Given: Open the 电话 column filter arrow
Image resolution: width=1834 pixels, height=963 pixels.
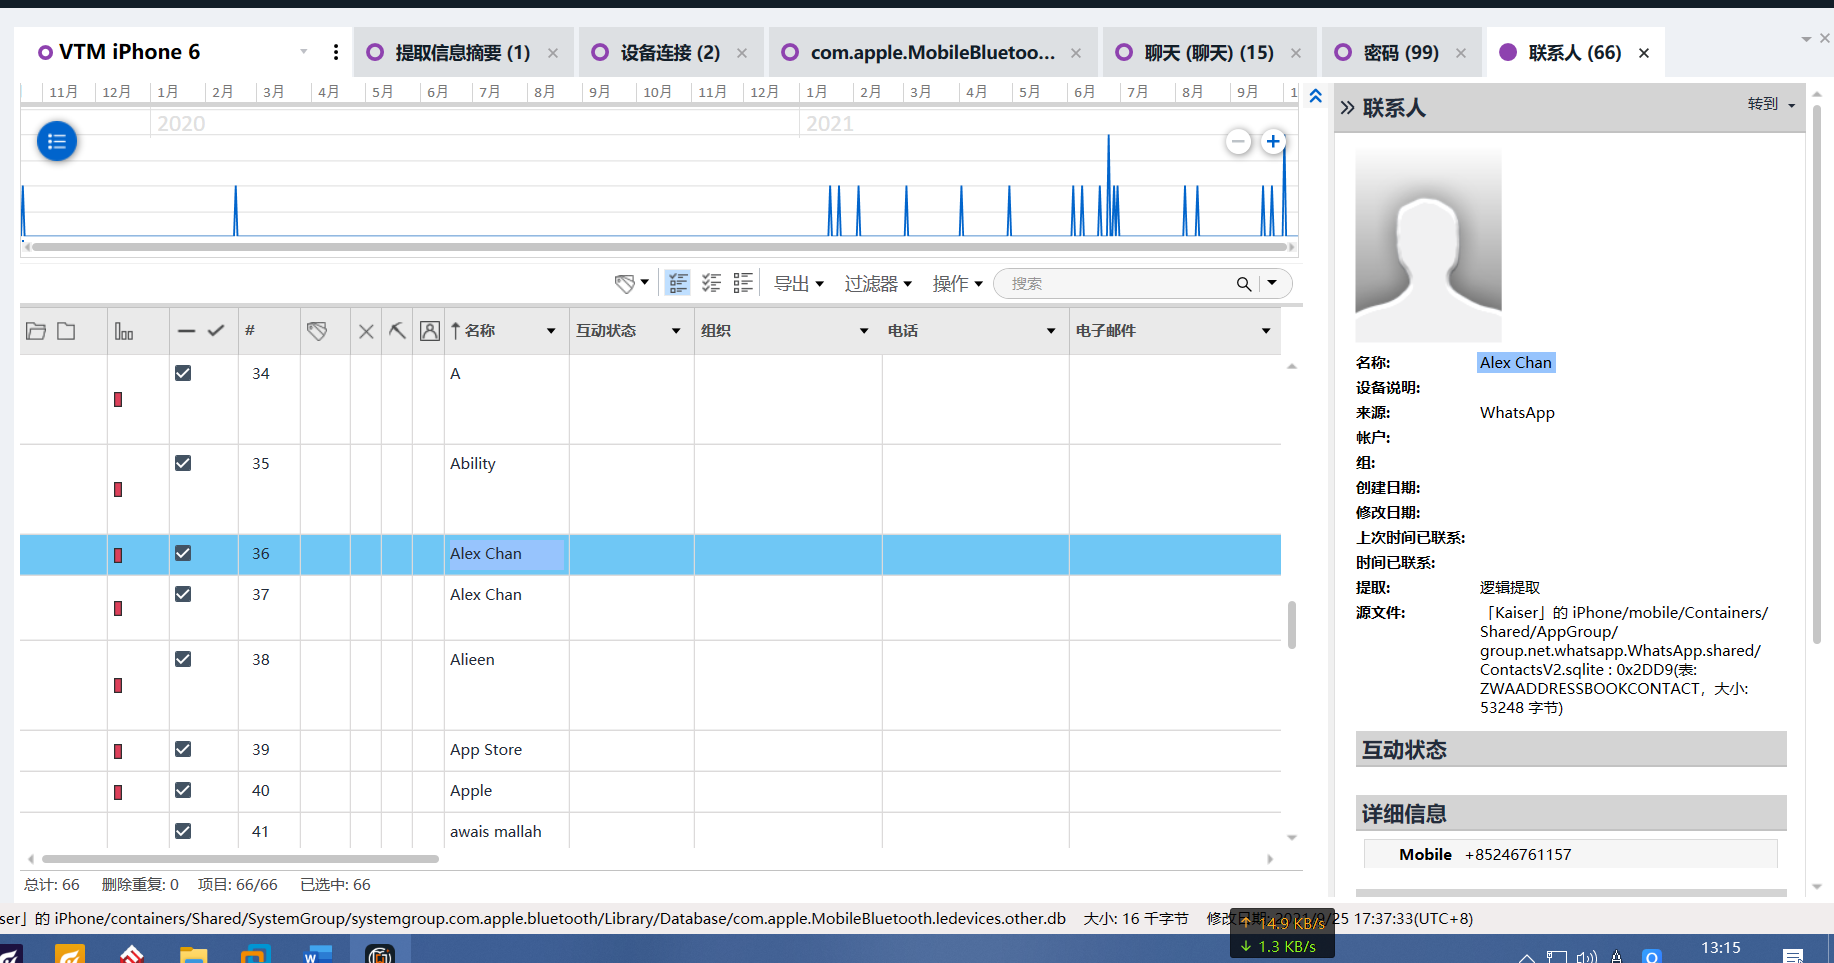Looking at the screenshot, I should click(x=1051, y=331).
